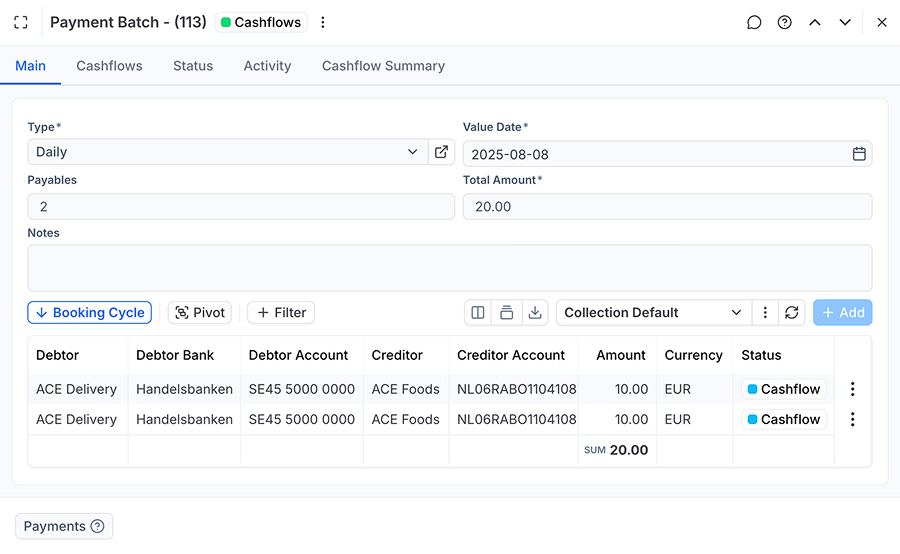Click the Pivot button
900x554 pixels.
[199, 313]
